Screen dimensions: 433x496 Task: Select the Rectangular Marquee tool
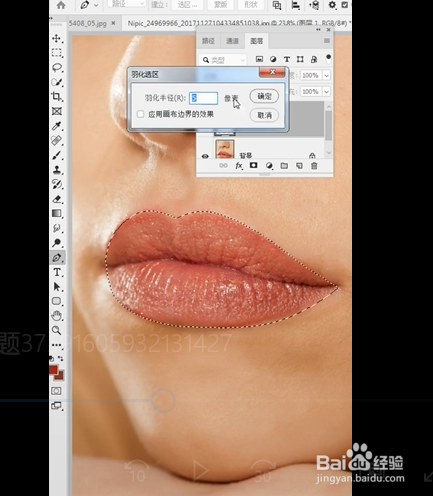tap(57, 53)
